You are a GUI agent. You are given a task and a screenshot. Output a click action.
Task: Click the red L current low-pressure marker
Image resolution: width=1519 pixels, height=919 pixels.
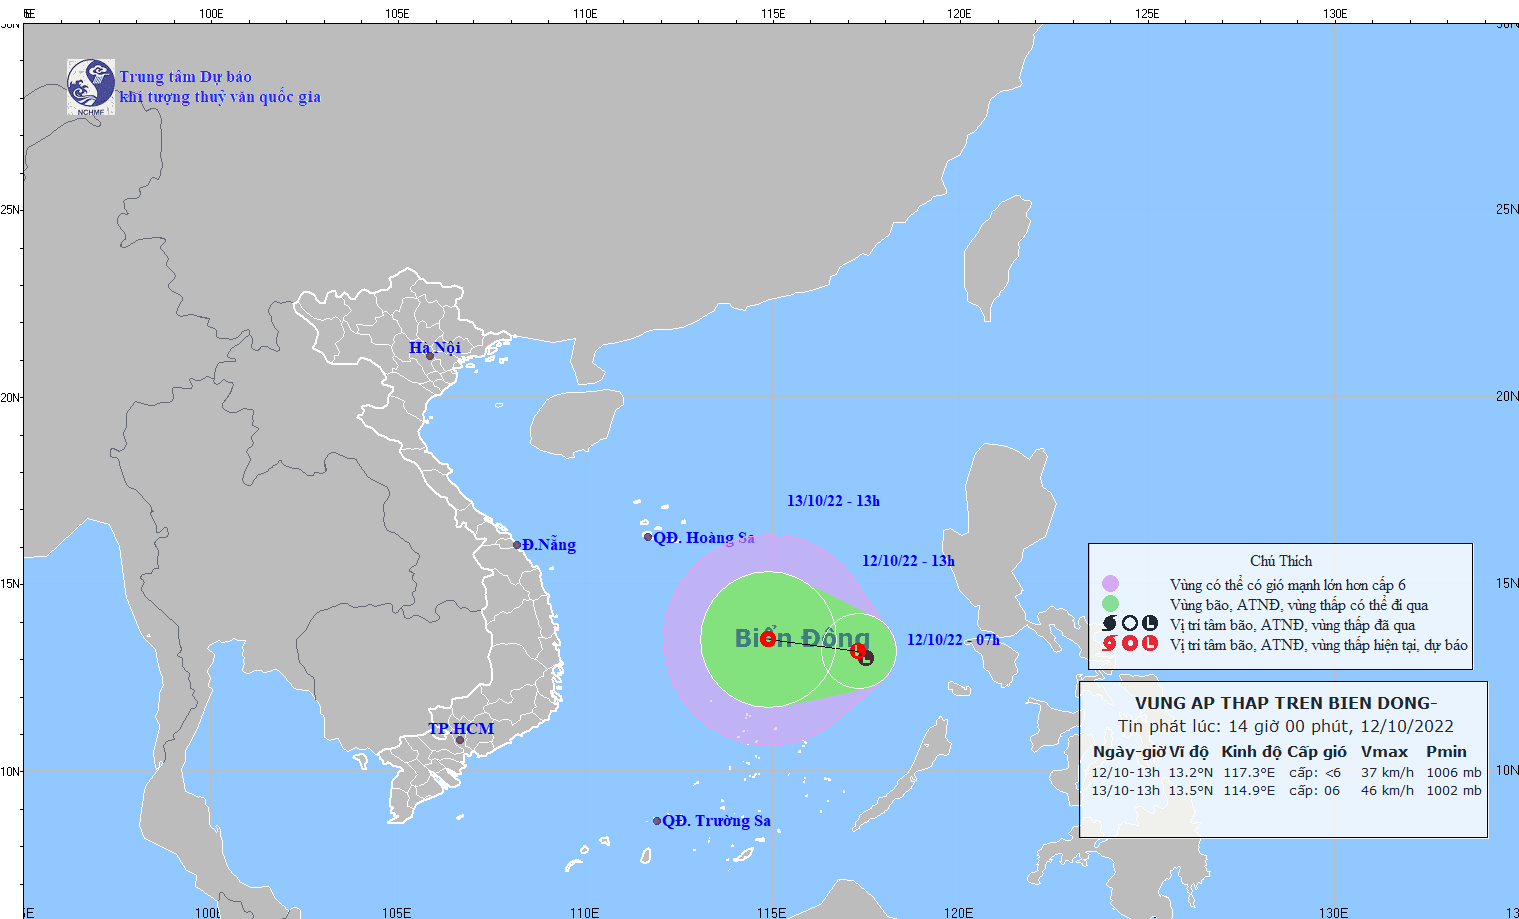point(858,651)
